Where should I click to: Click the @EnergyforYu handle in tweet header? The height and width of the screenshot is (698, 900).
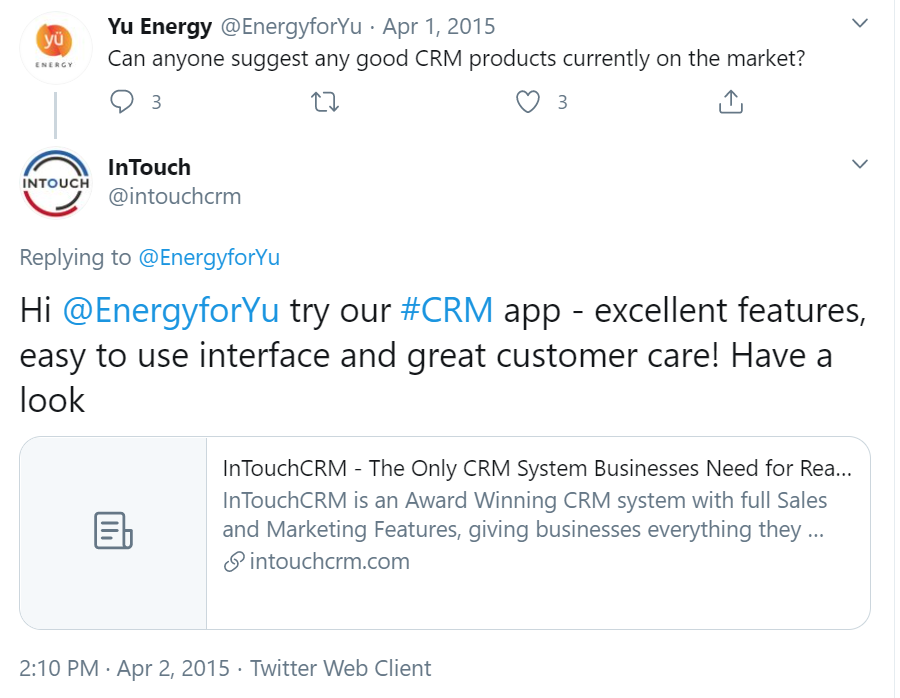pos(290,26)
